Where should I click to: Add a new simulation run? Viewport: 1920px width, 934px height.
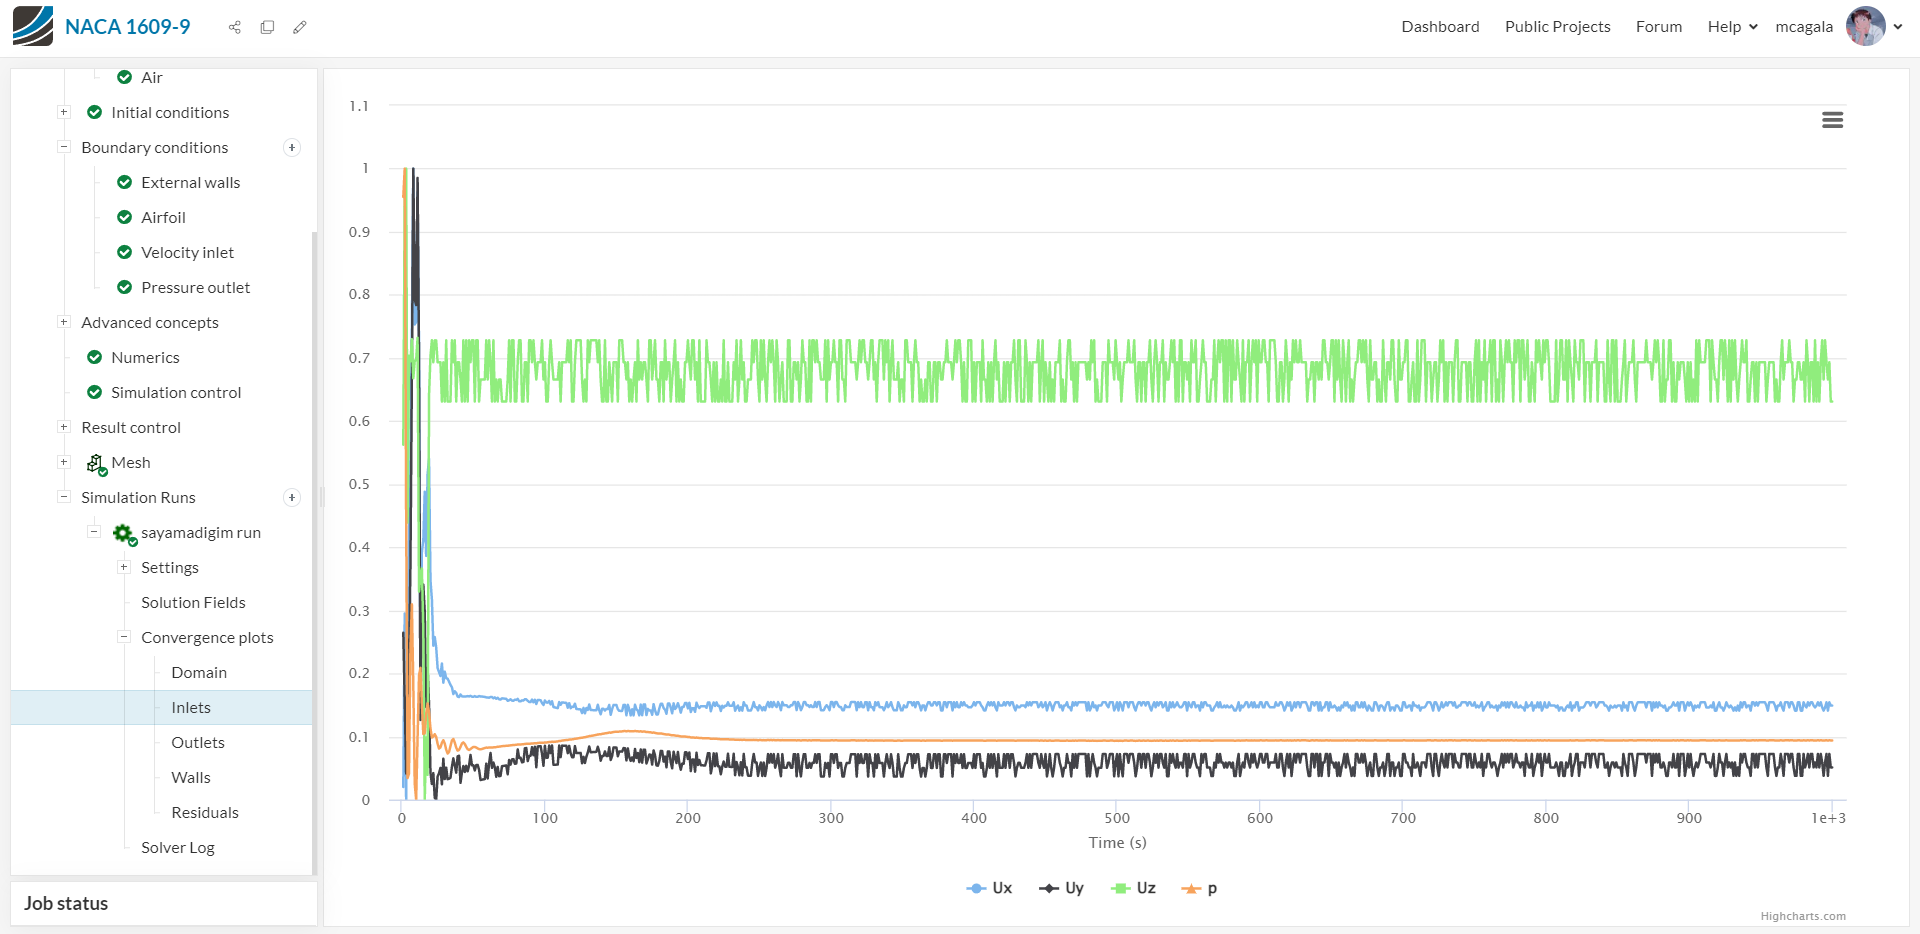tap(292, 498)
